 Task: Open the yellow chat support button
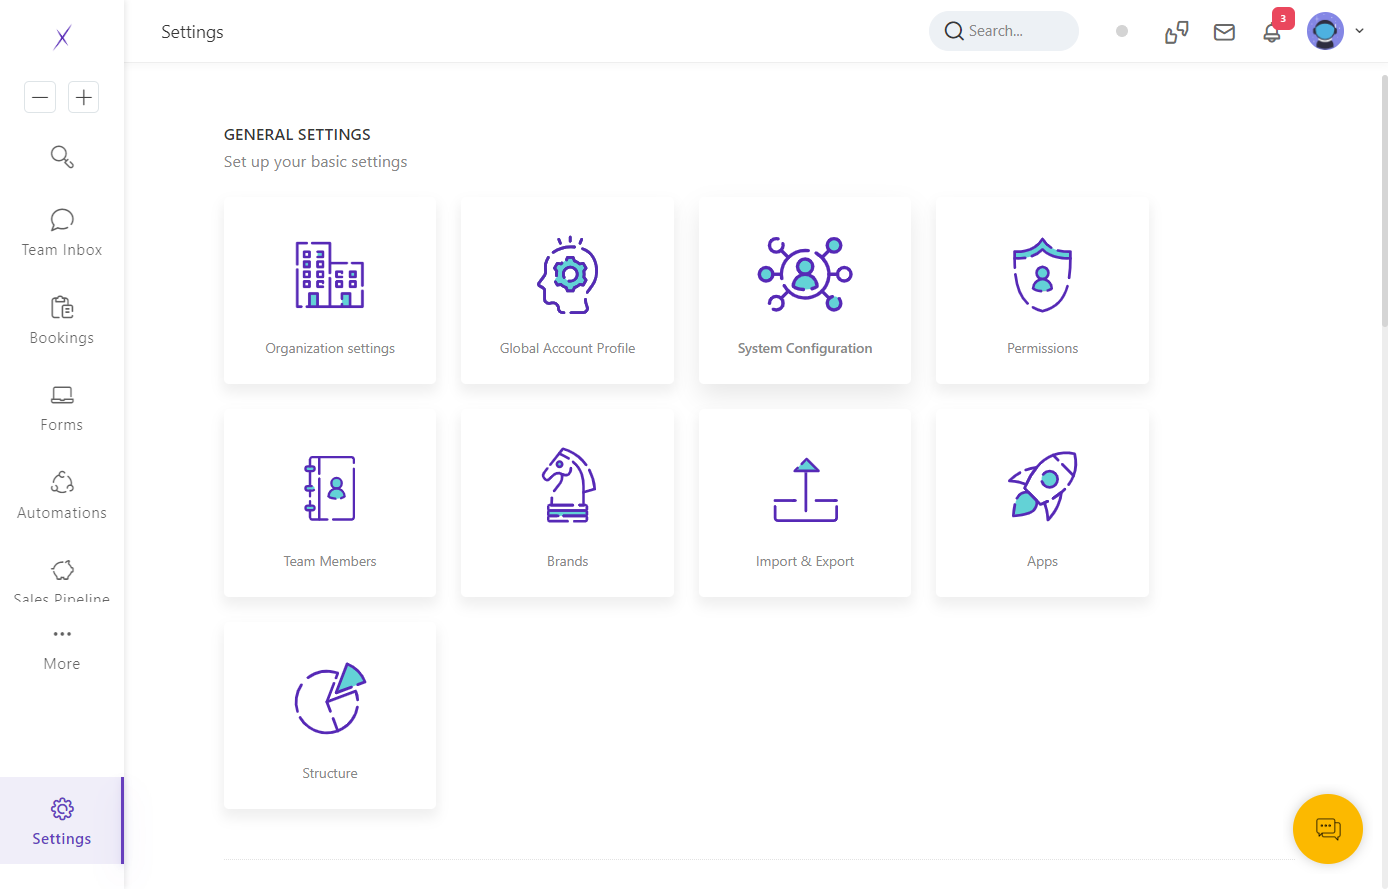point(1328,828)
